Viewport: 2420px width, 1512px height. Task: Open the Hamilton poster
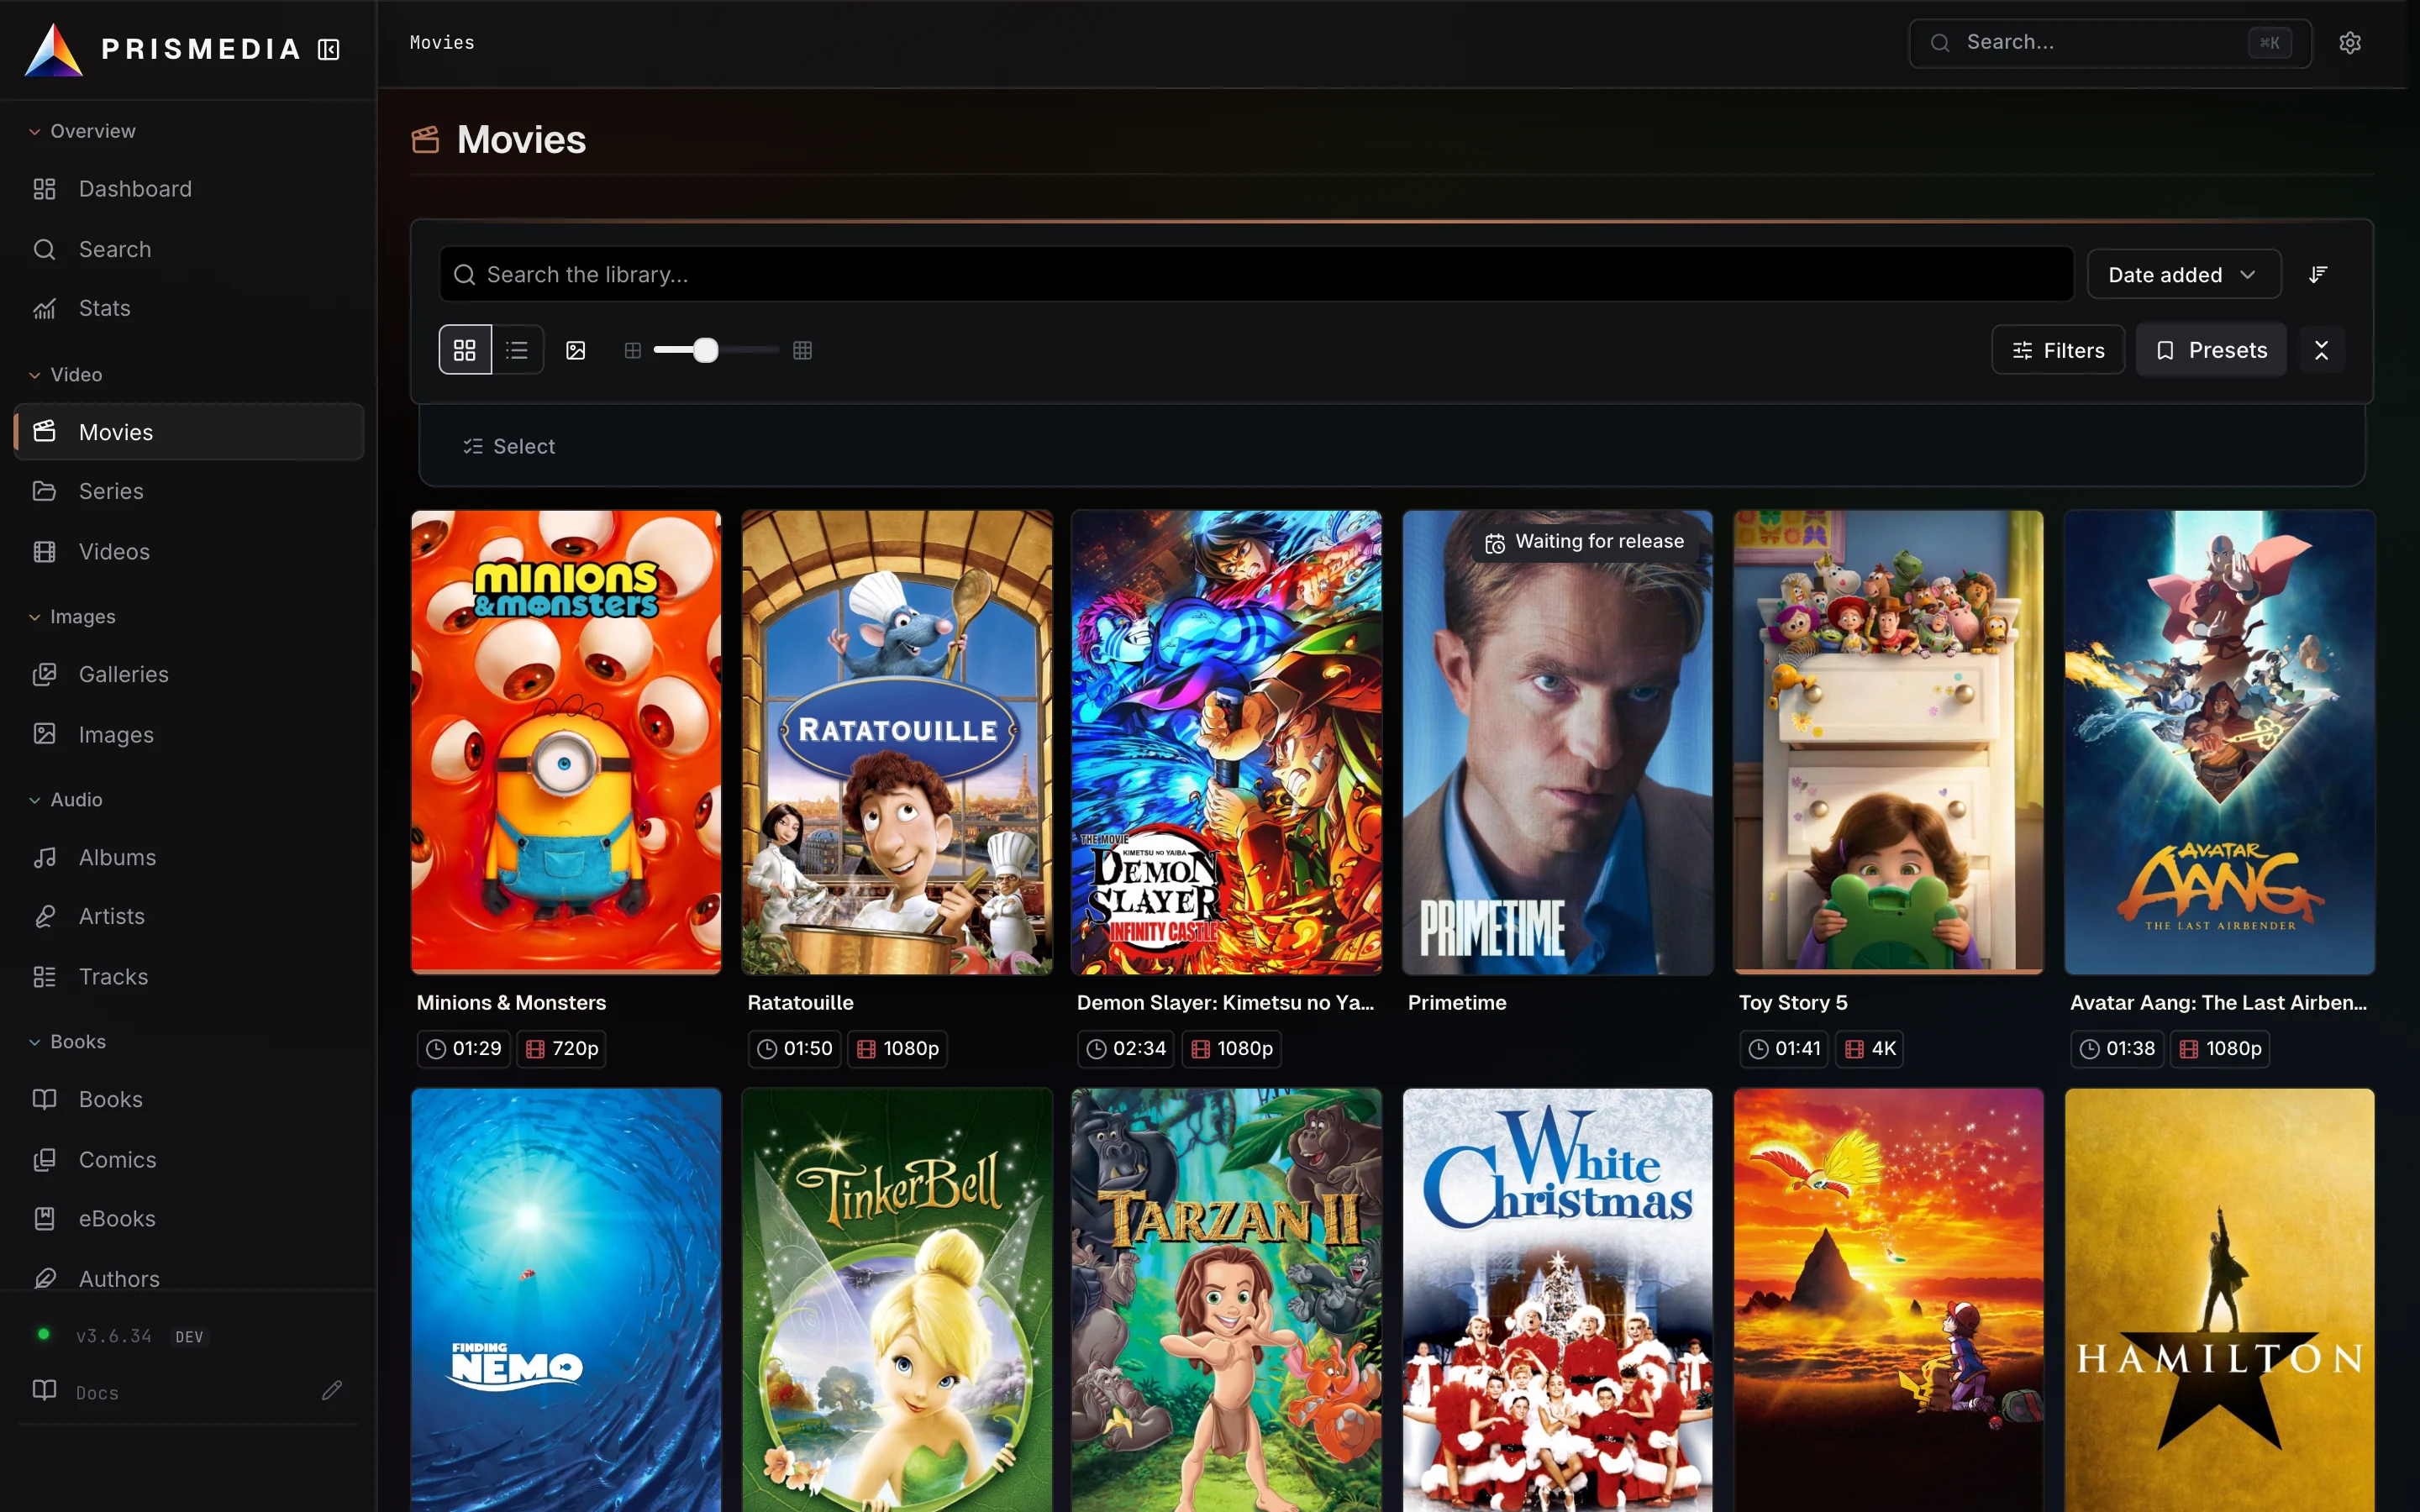pos(2219,1300)
